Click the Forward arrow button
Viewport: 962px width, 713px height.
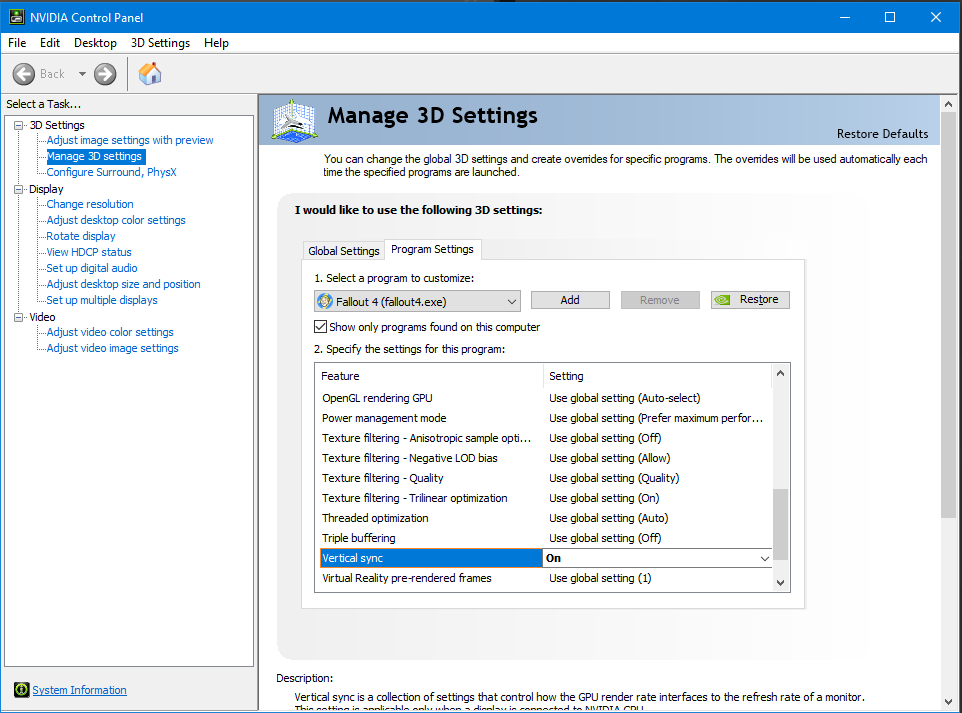(105, 74)
